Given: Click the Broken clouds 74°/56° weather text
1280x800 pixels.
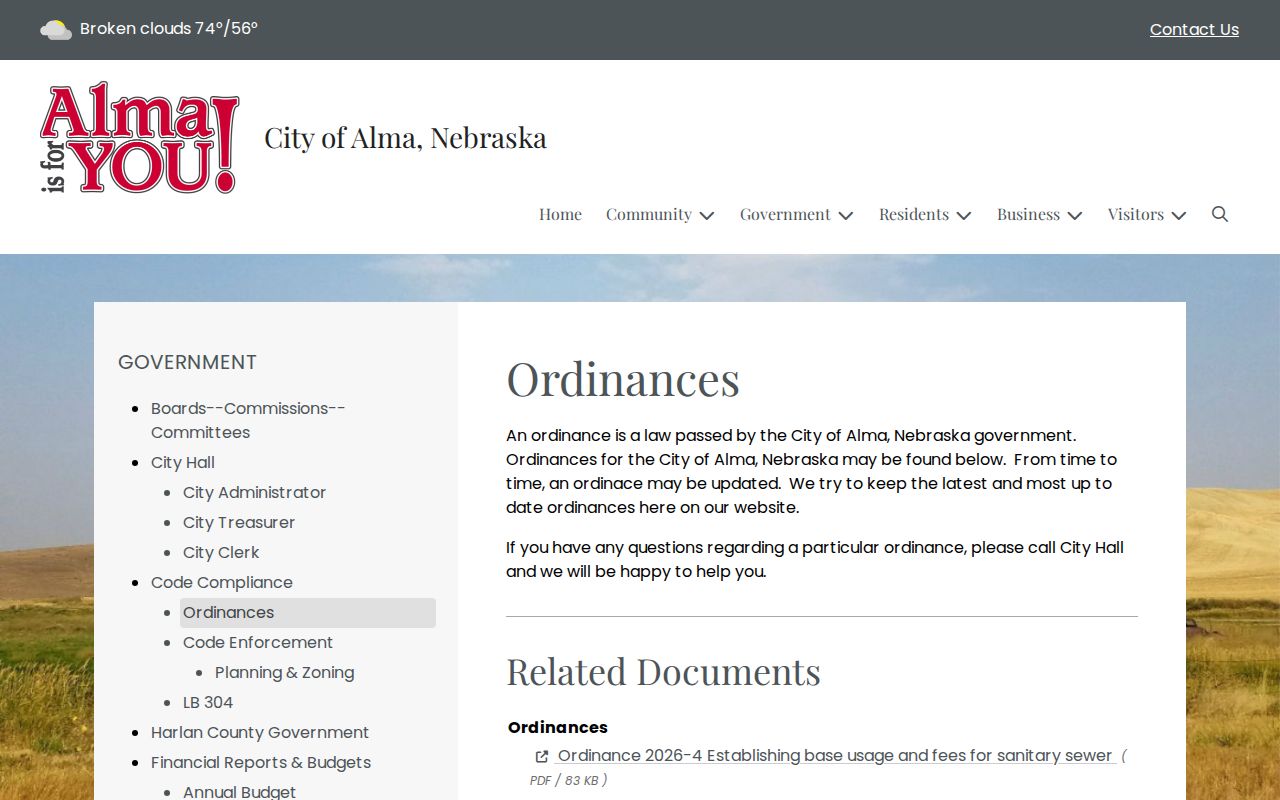Looking at the screenshot, I should click(x=169, y=28).
